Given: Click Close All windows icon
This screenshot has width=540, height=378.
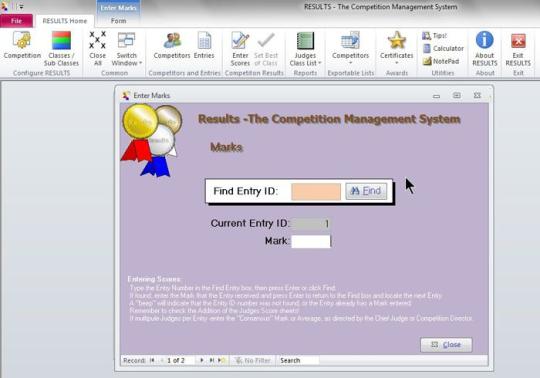Looking at the screenshot, I should click(98, 49).
